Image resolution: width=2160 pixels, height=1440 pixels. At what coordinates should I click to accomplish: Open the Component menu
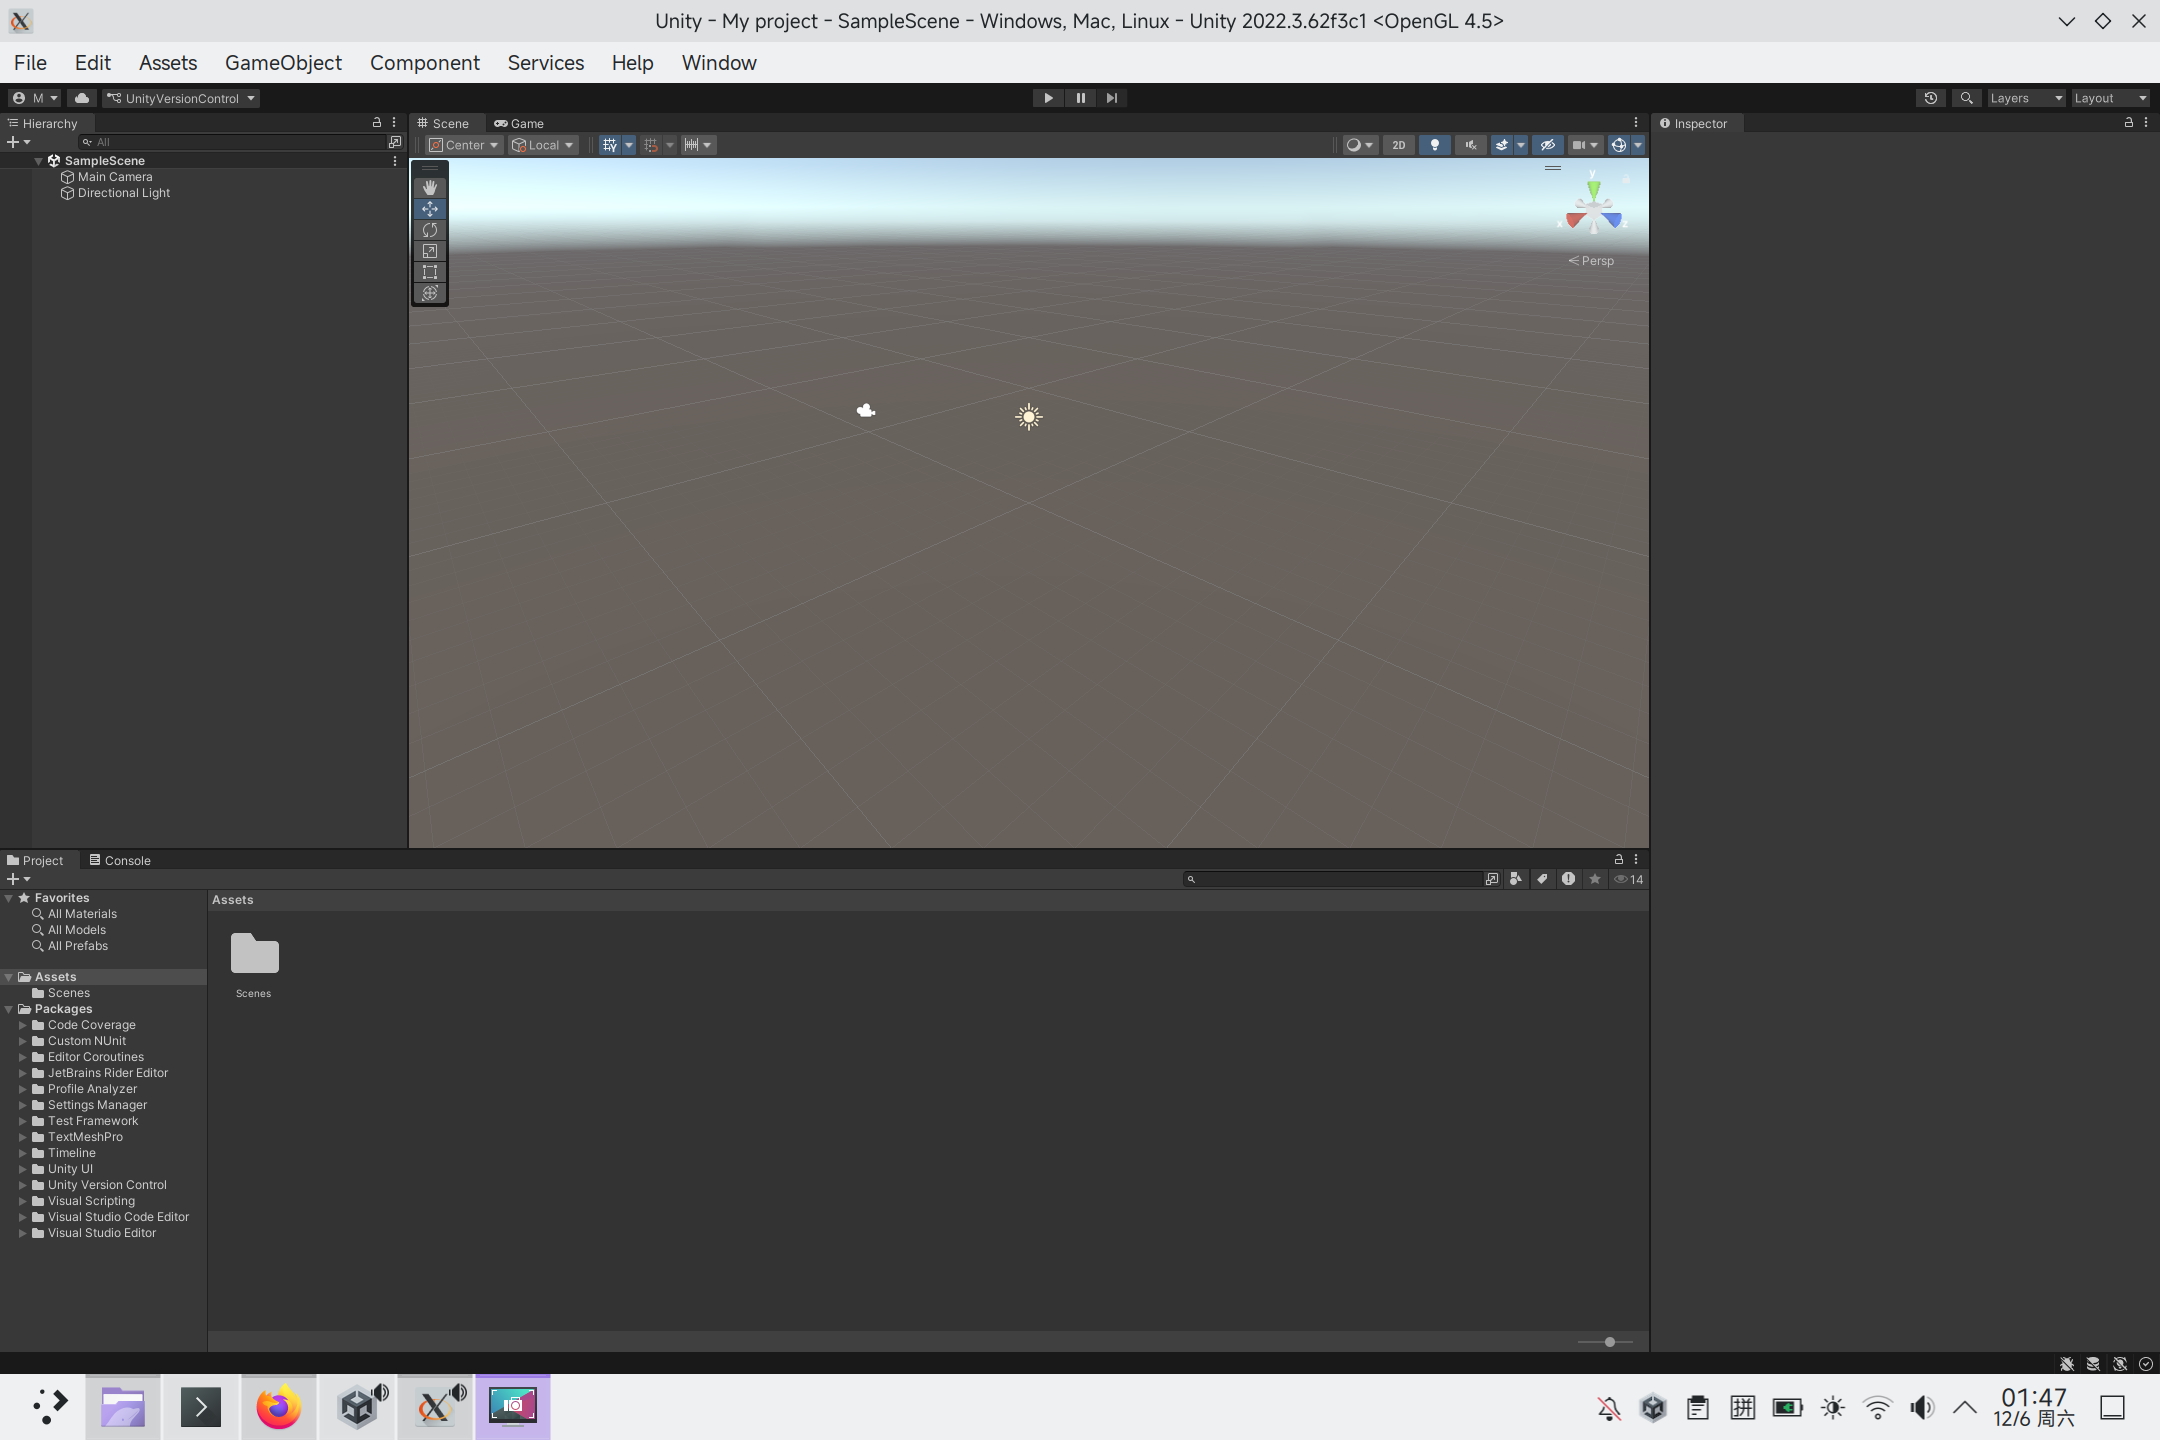425,62
